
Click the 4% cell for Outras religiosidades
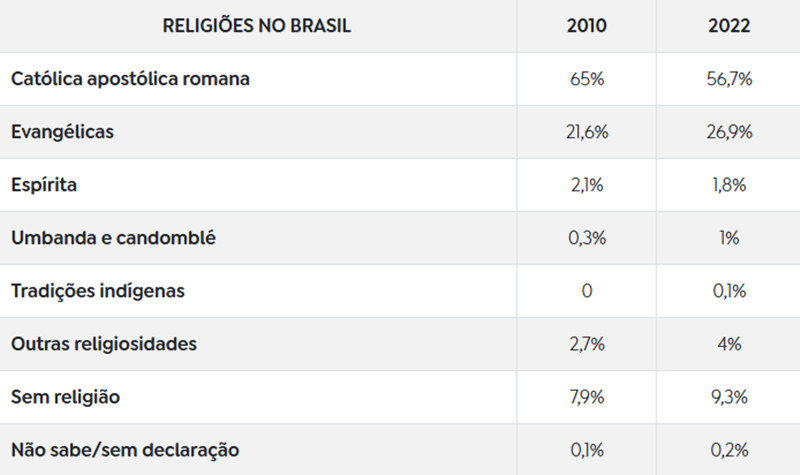point(729,344)
